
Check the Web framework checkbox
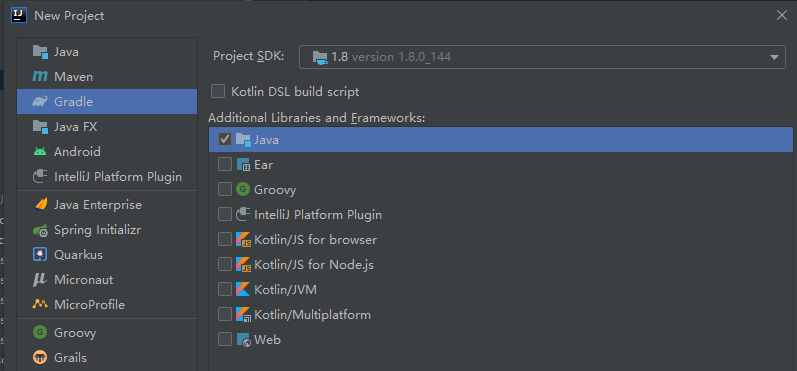(225, 339)
